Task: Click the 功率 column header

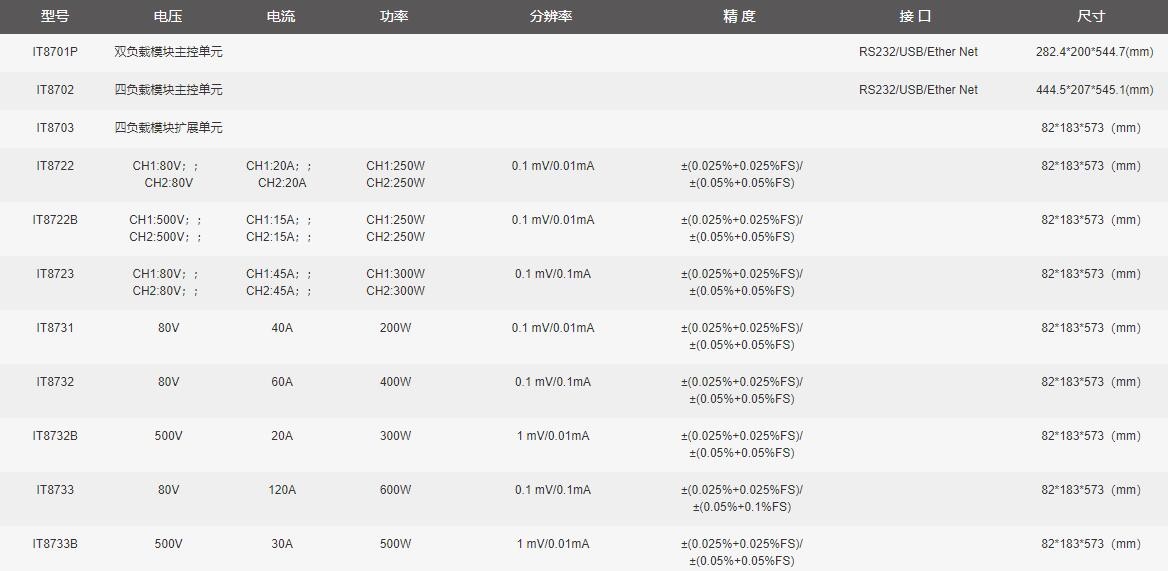Action: 394,16
